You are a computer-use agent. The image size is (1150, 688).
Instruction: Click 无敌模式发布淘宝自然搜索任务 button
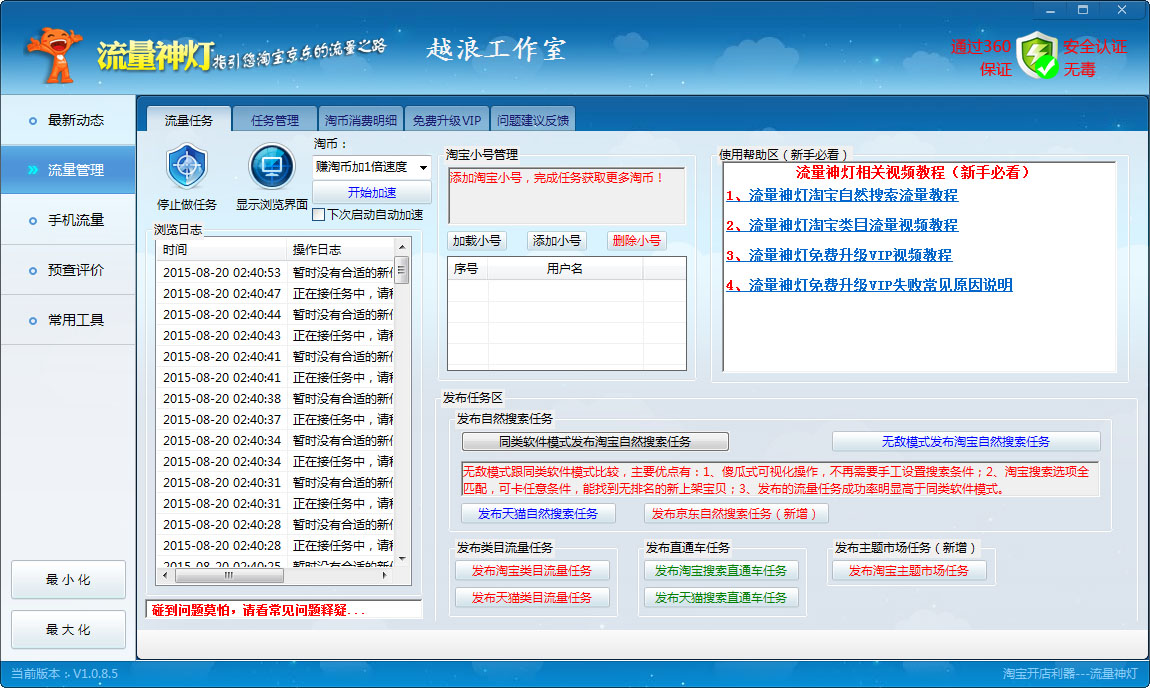966,442
